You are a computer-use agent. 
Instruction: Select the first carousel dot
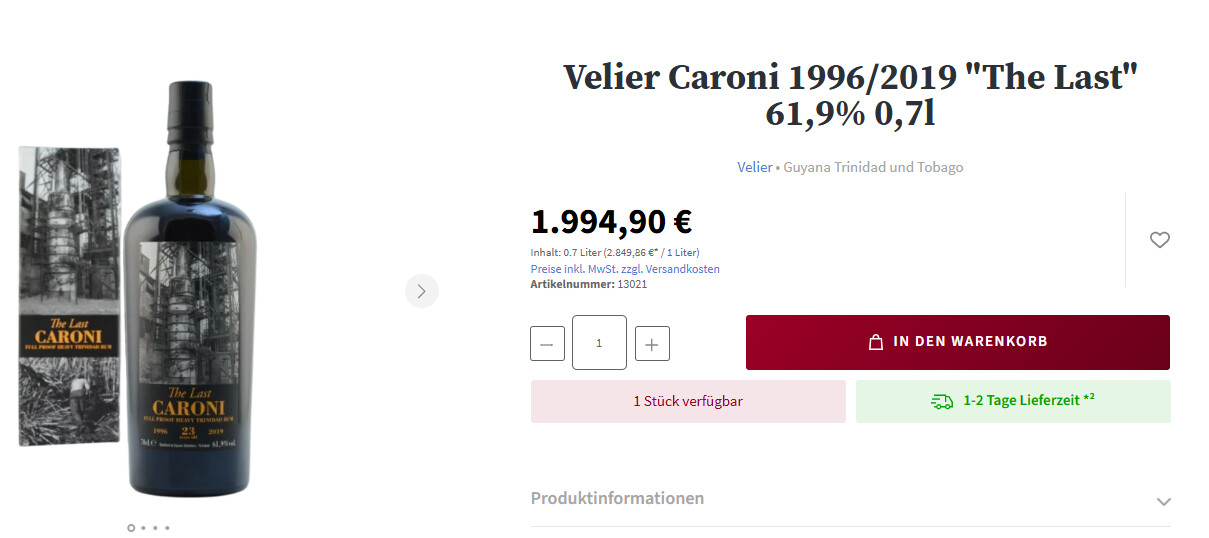(x=131, y=528)
